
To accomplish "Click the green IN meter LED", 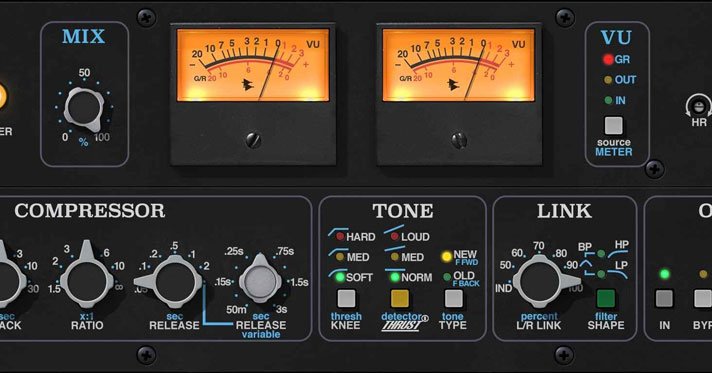I will (608, 100).
